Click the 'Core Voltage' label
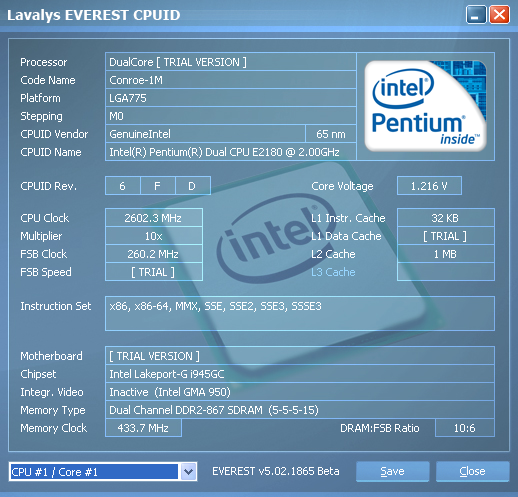 point(342,186)
